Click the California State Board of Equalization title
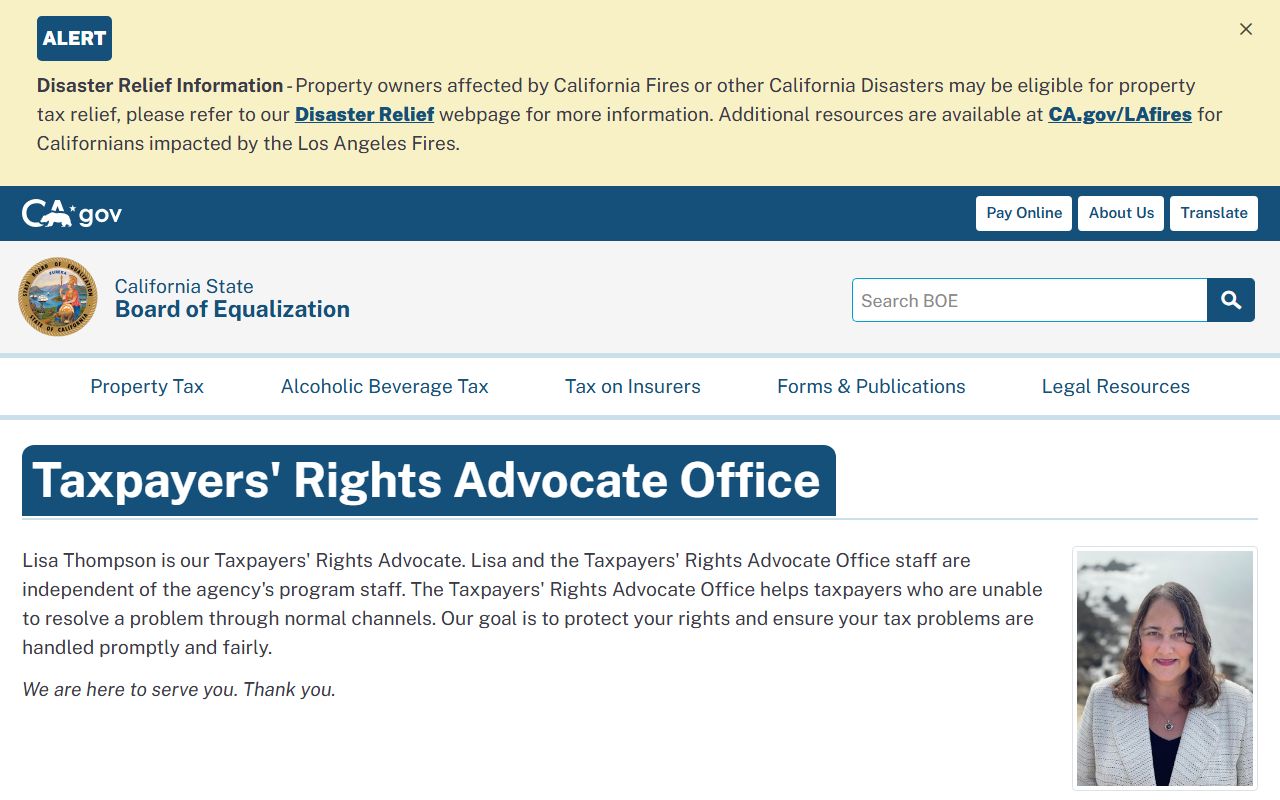The image size is (1280, 800). (232, 298)
